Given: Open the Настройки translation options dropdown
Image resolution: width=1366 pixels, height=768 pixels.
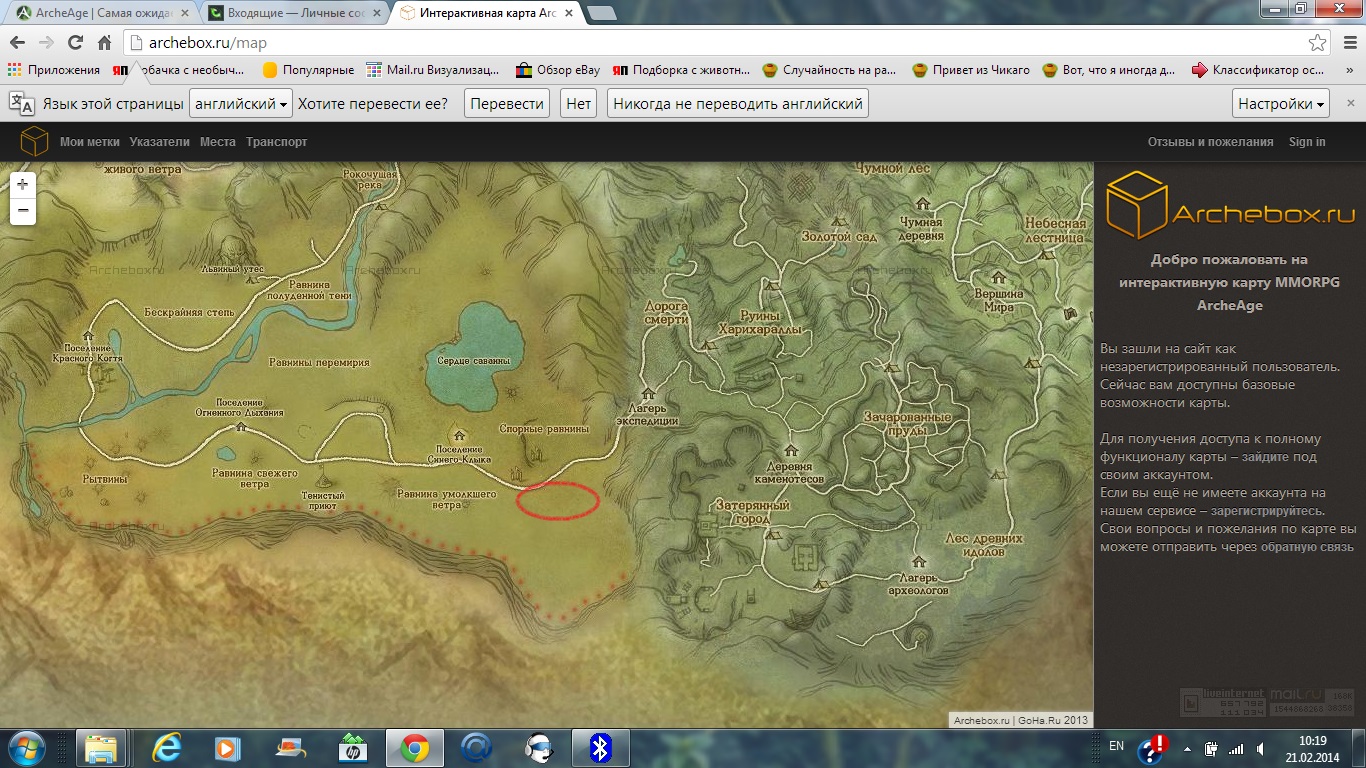Looking at the screenshot, I should click(x=1282, y=104).
